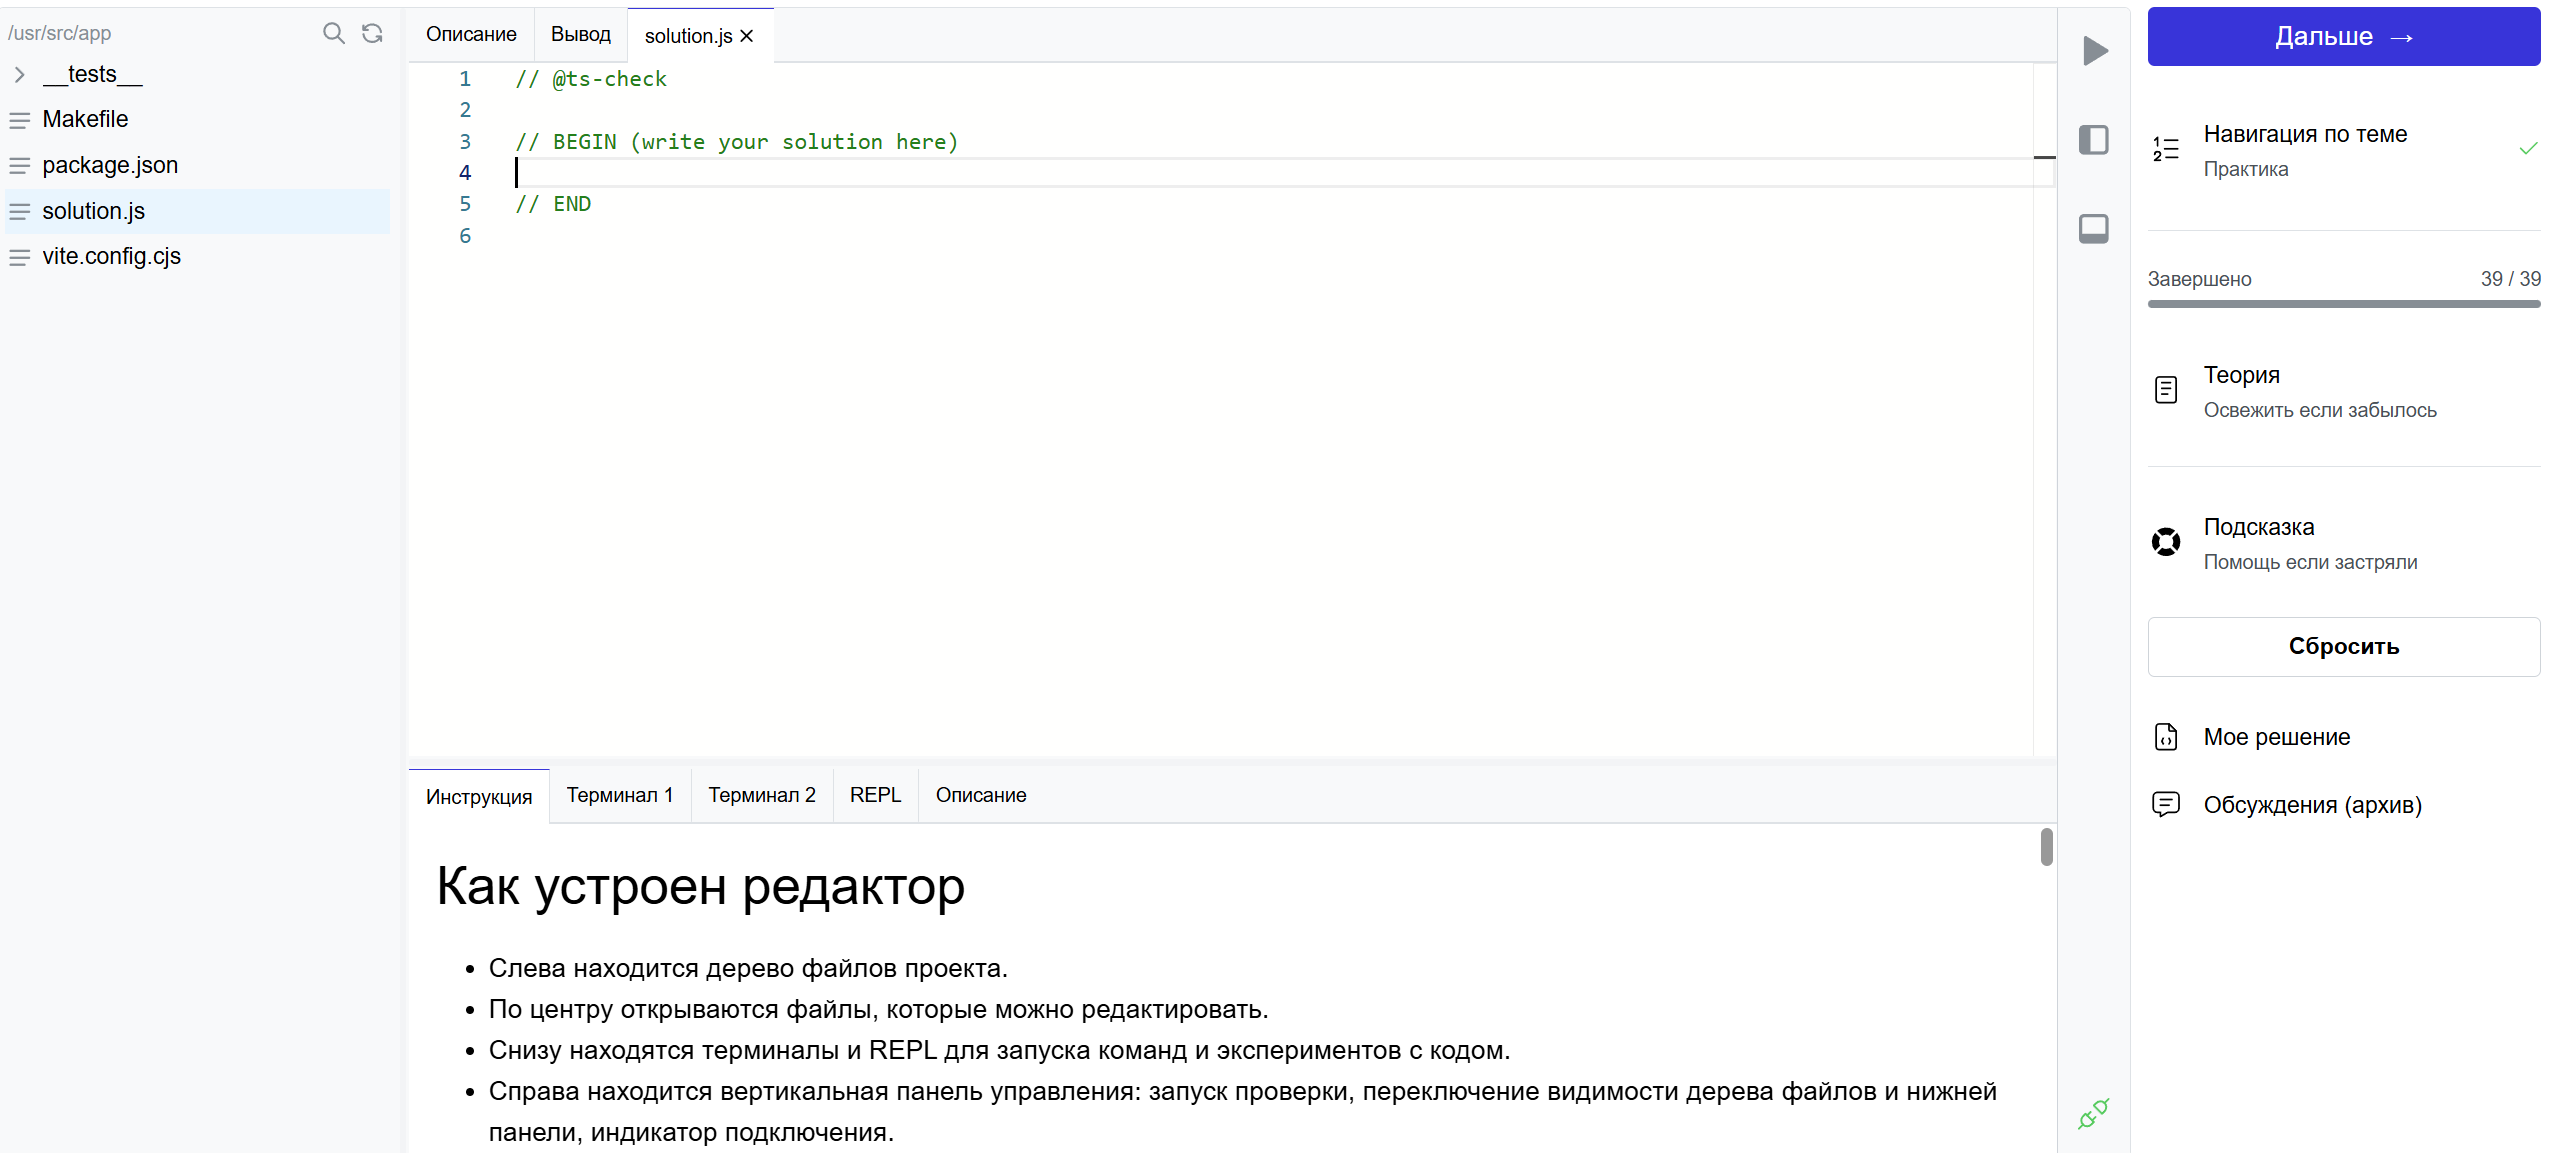Click the connection indicator plug icon
The height and width of the screenshot is (1153, 2557).
[x=2092, y=1113]
